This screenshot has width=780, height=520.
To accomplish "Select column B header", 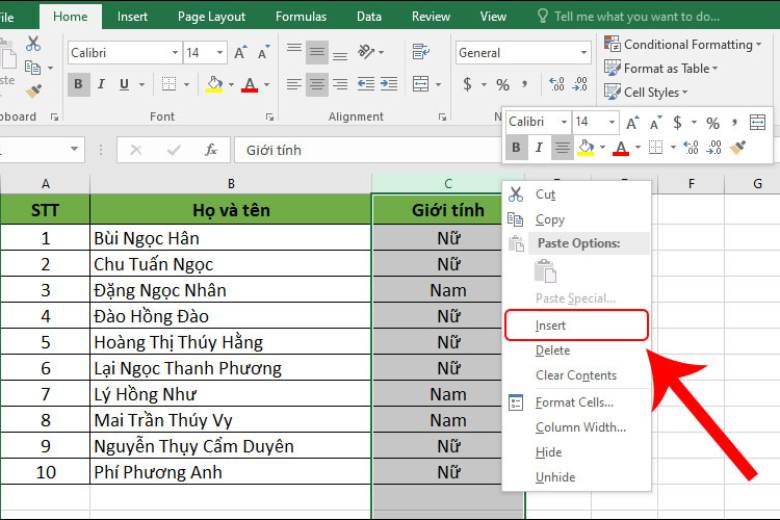I will (x=231, y=184).
